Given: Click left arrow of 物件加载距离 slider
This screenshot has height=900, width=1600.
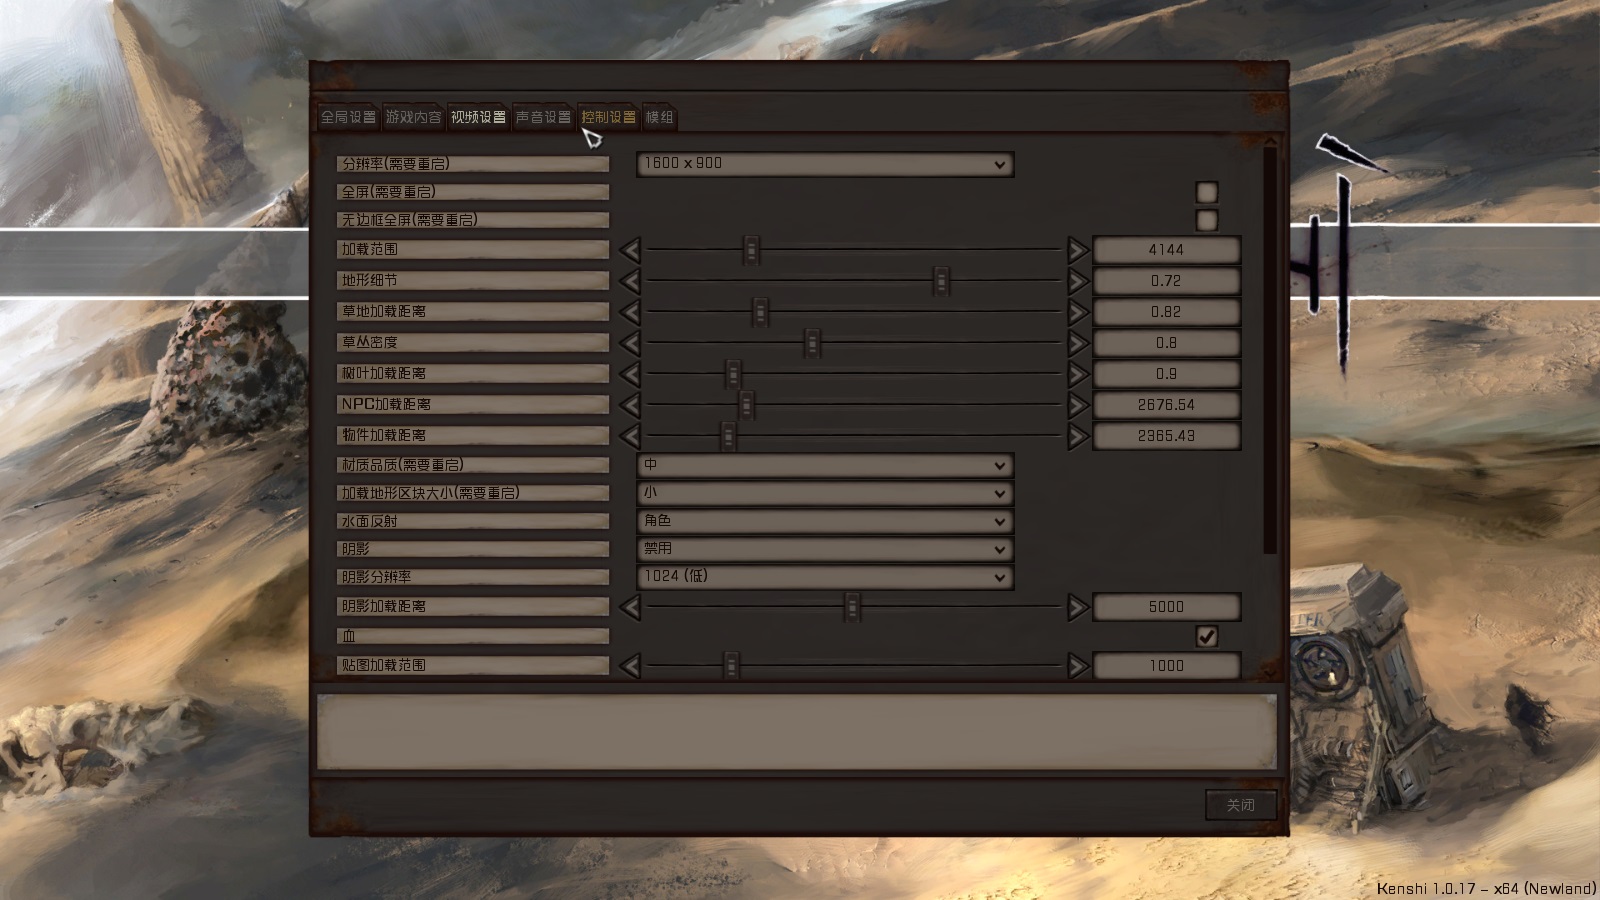Looking at the screenshot, I should coord(630,436).
